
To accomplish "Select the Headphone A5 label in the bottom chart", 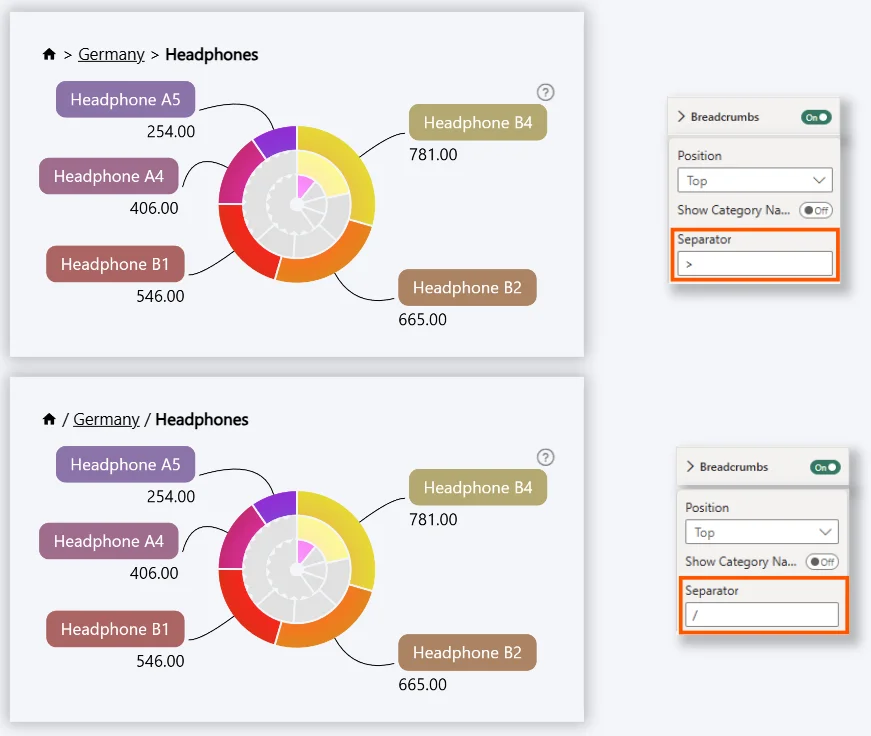I will [x=125, y=465].
